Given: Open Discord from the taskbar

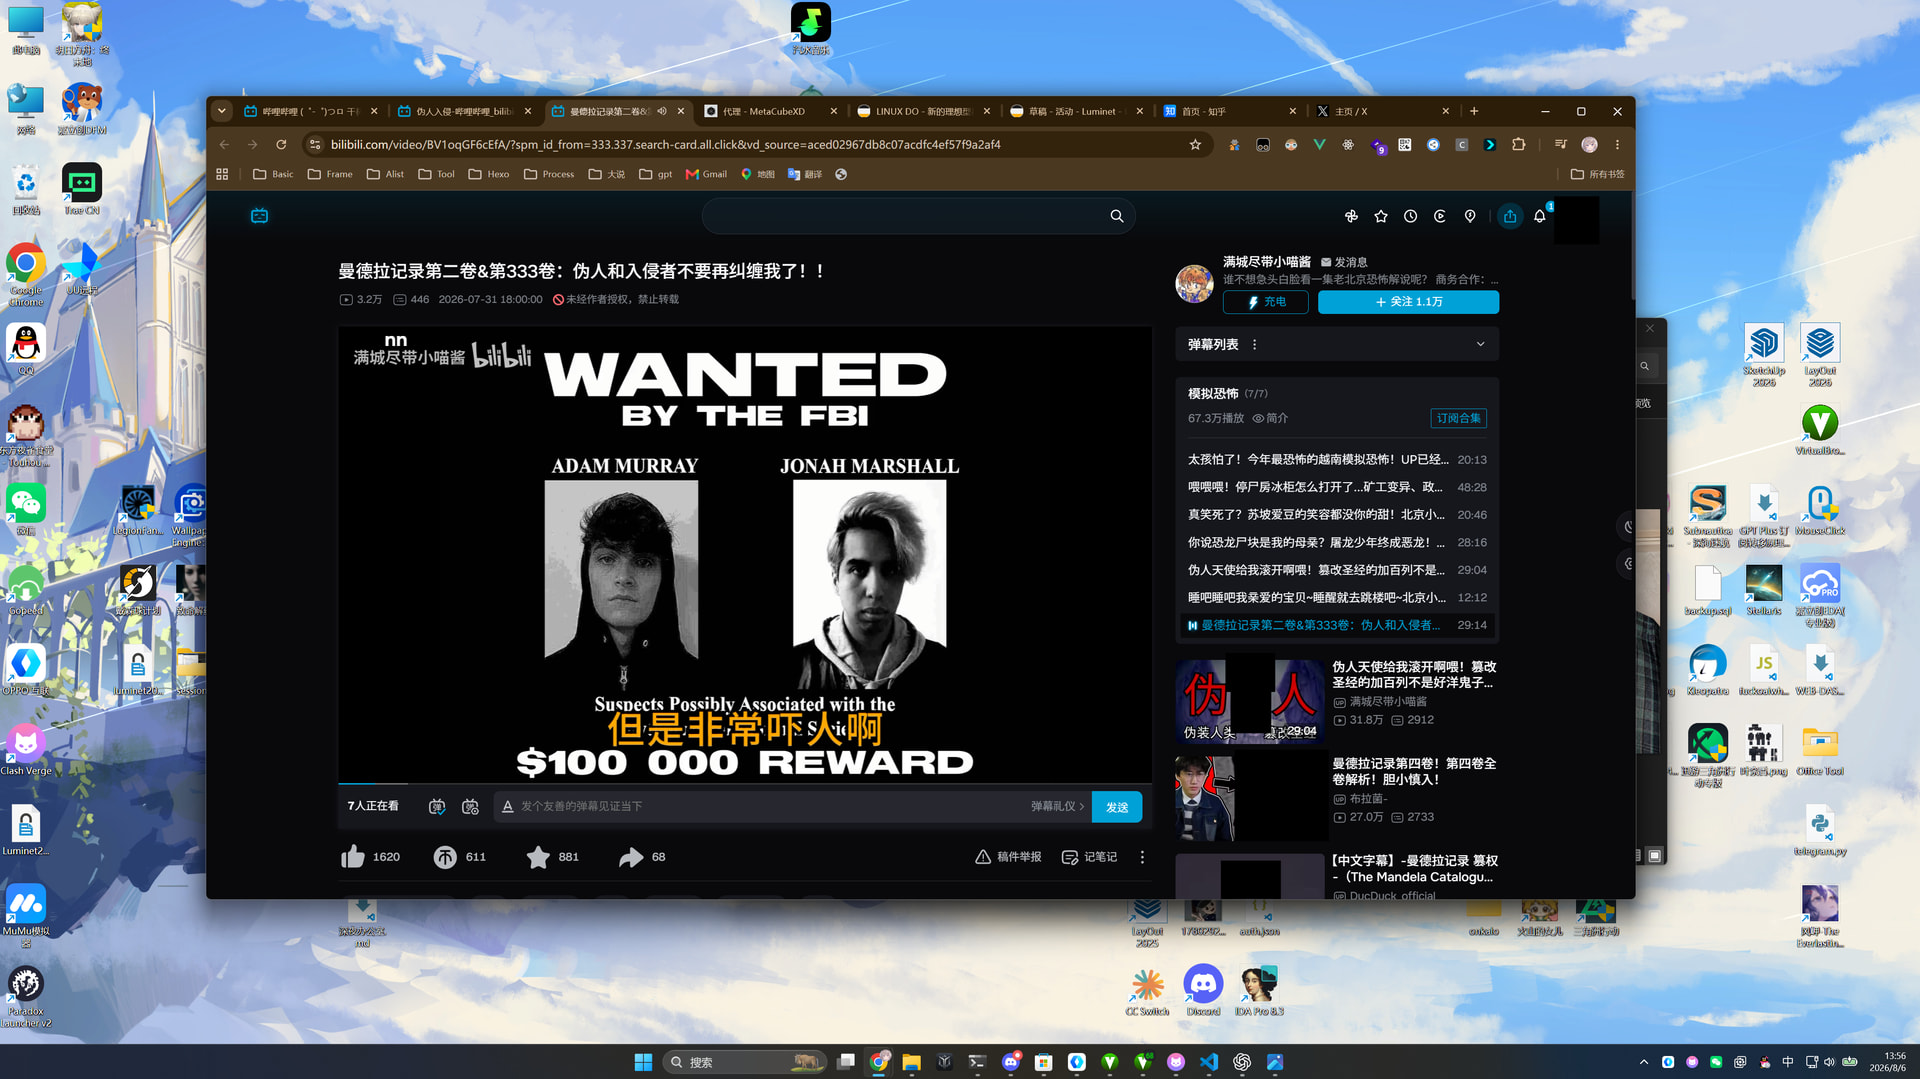Looking at the screenshot, I should (1011, 1062).
